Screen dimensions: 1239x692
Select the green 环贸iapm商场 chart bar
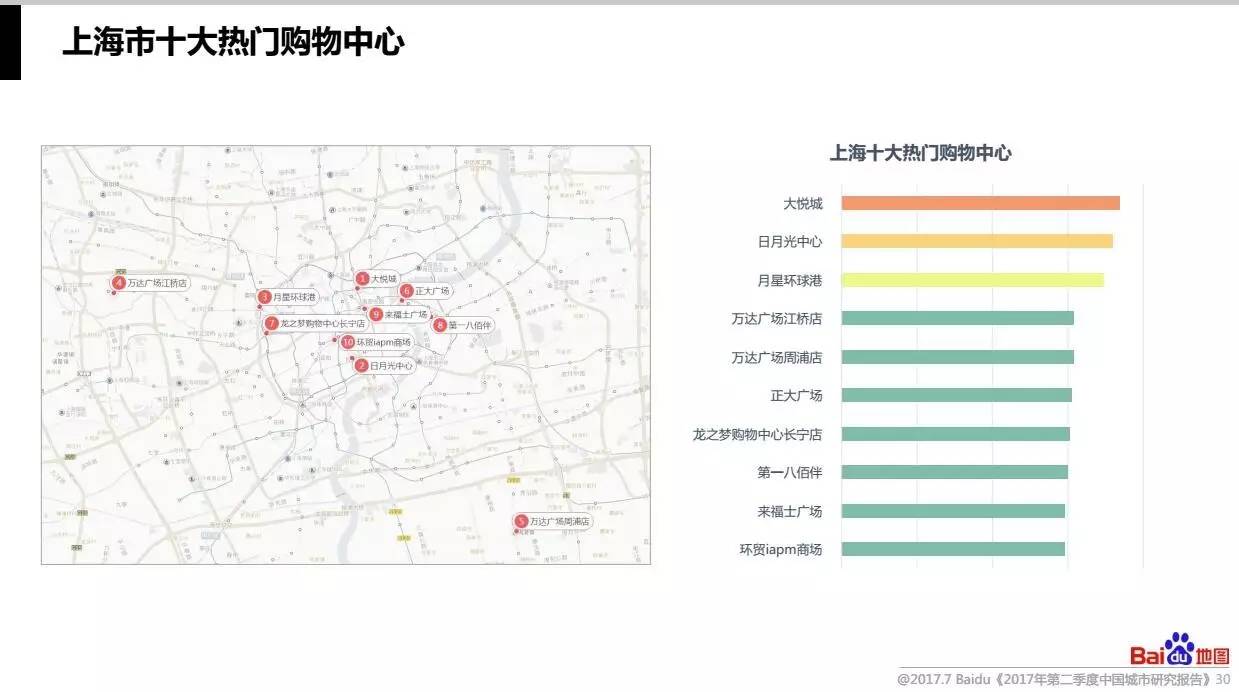(x=953, y=549)
